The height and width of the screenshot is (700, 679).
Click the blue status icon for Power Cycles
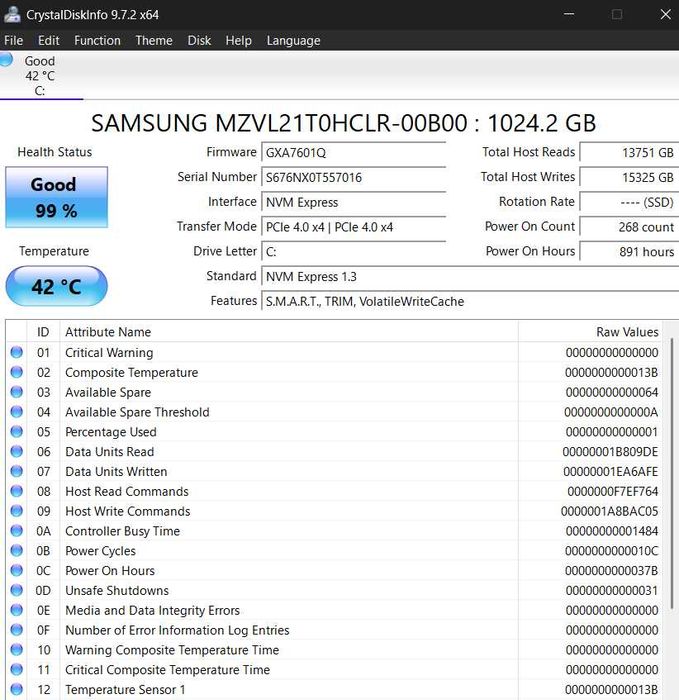coord(17,550)
